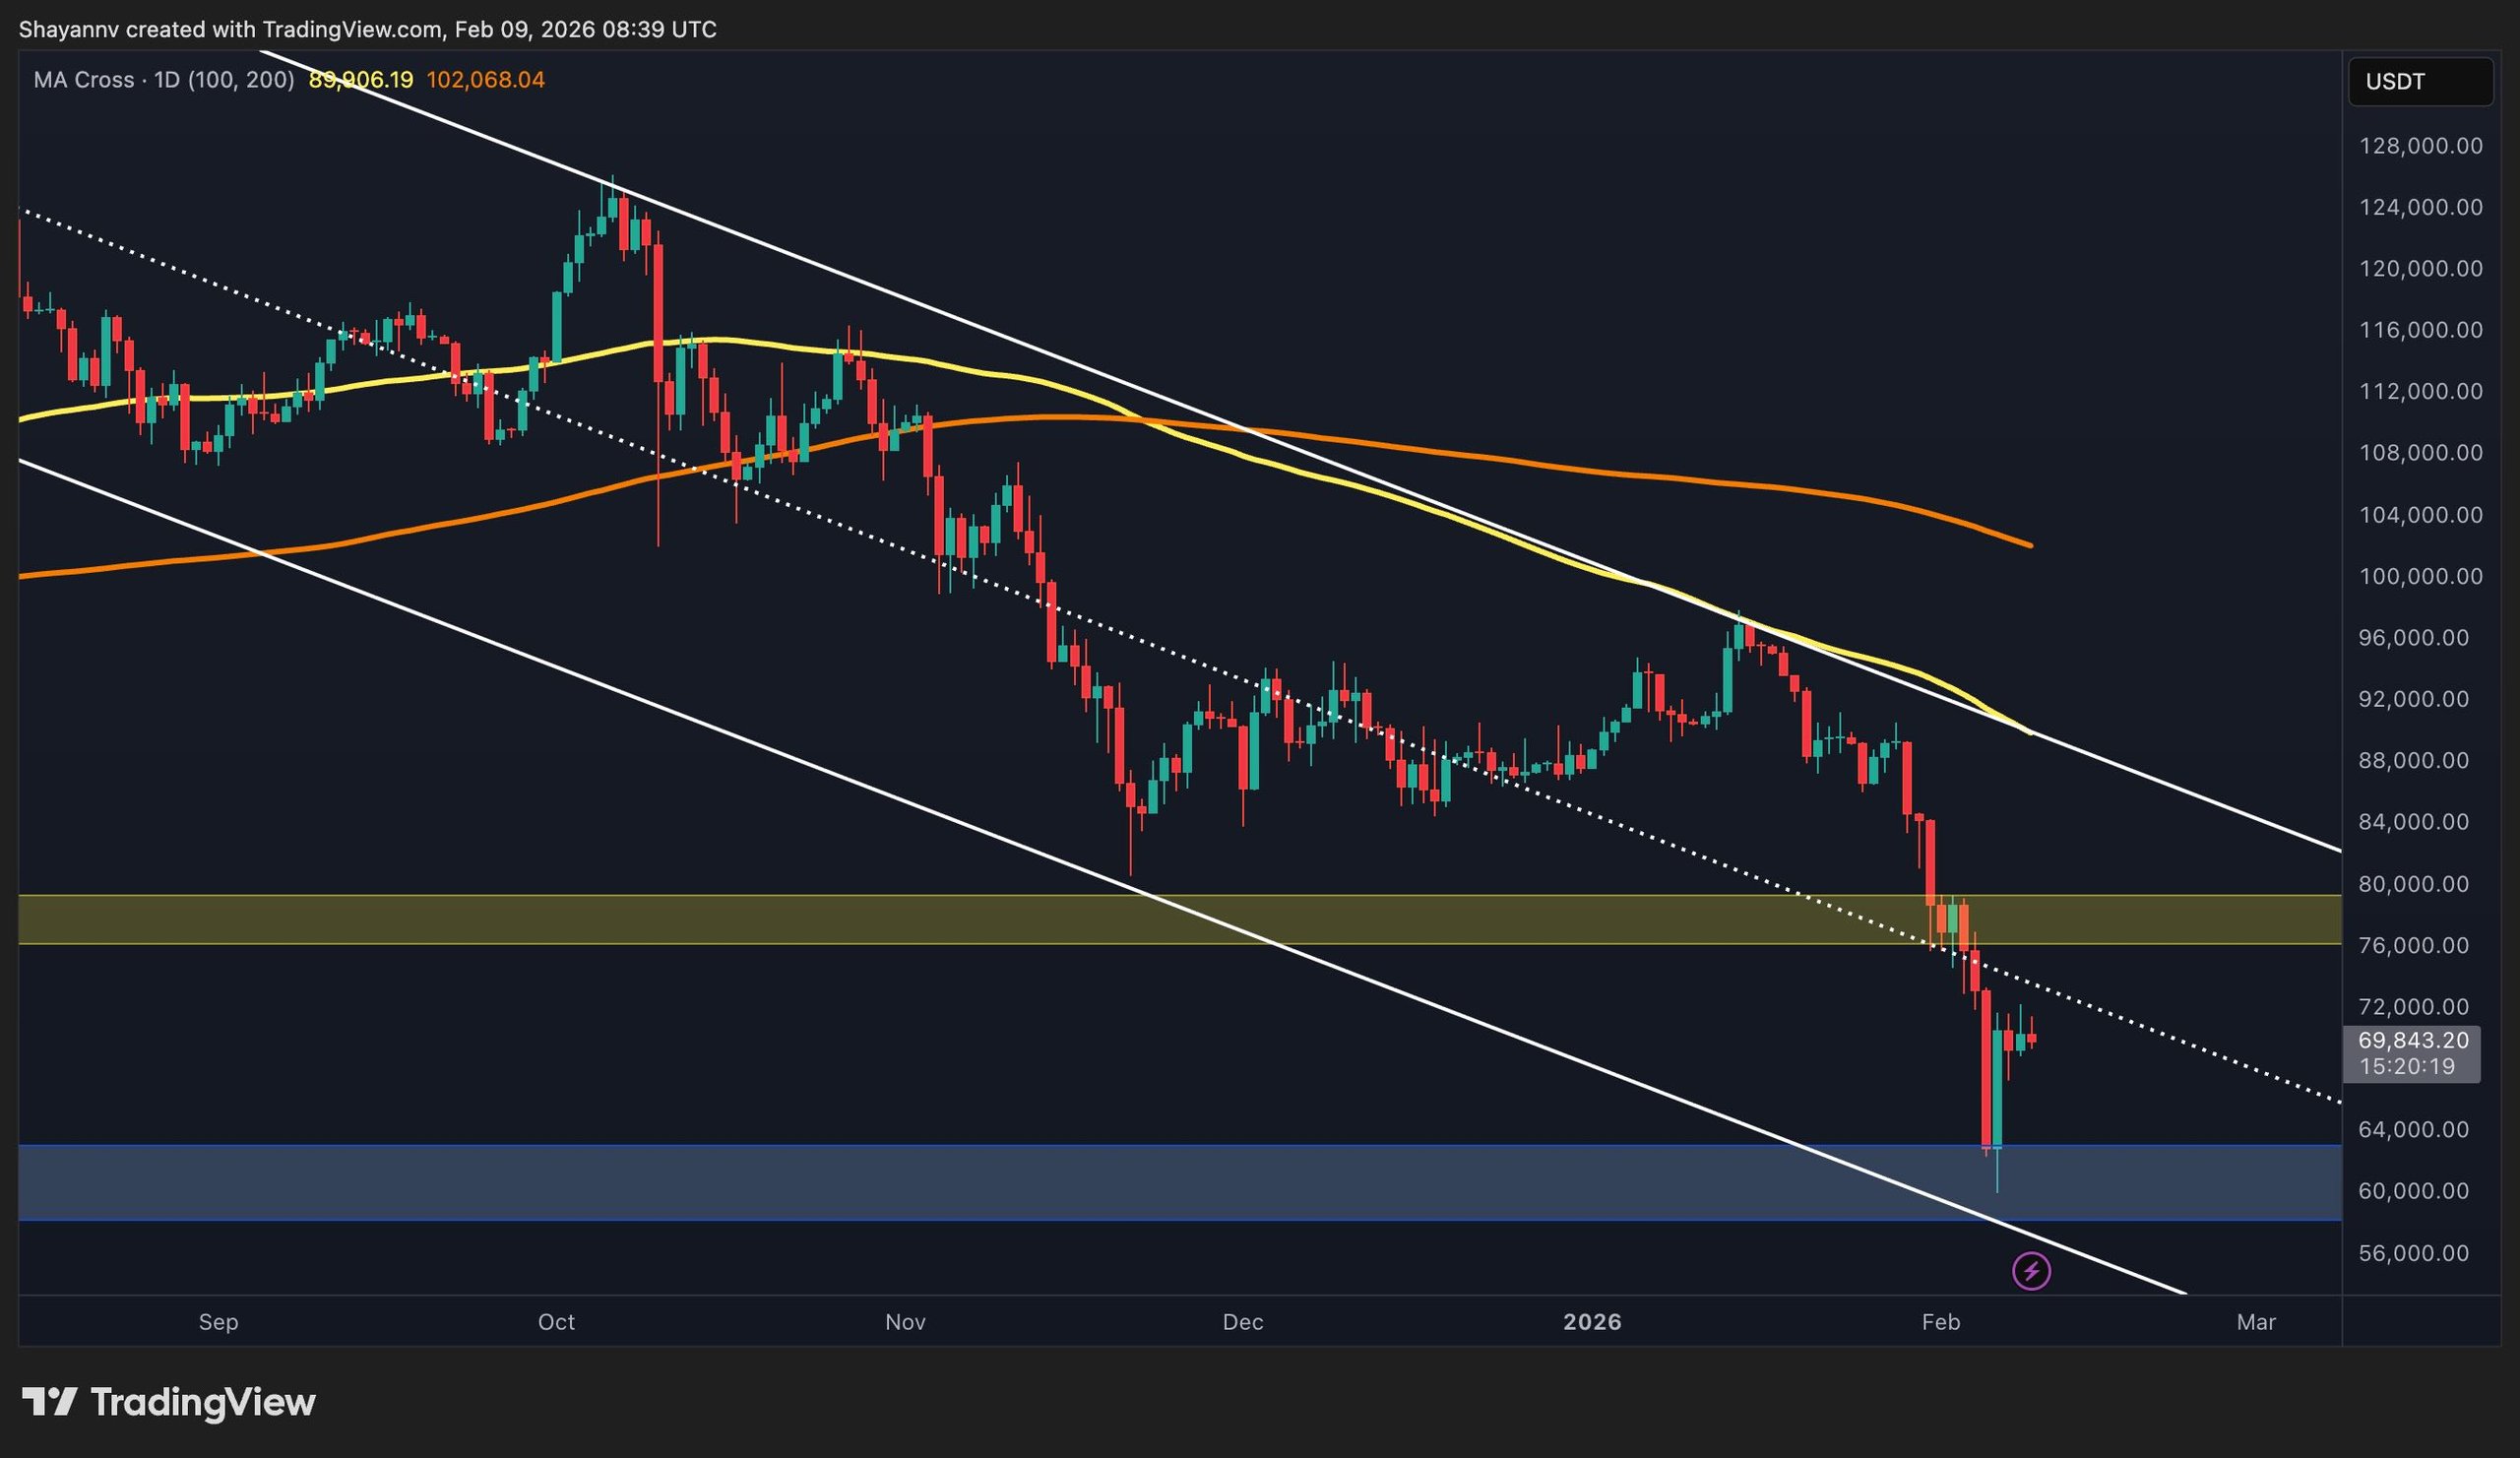Toggle the USDT currency display on the price scale
This screenshot has height=1458, width=2520.
tap(2421, 83)
